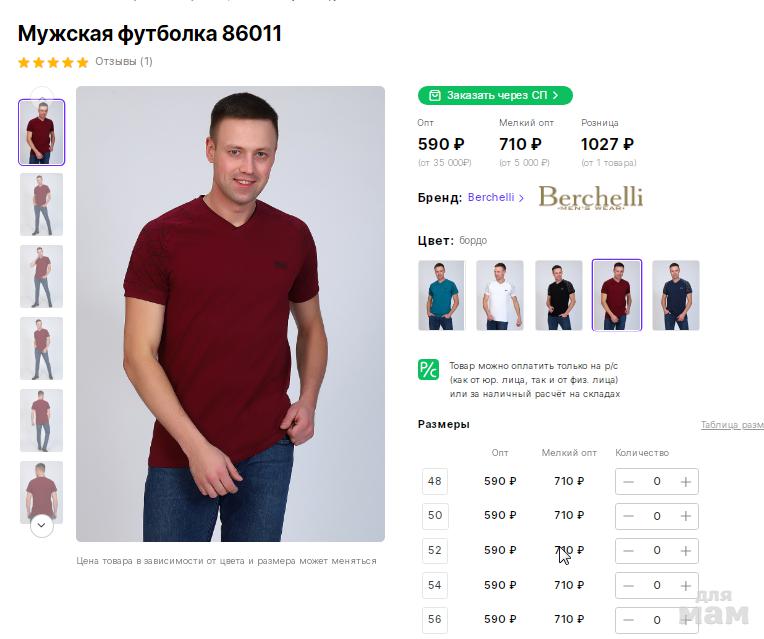Click the Berchelli brand logo
This screenshot has width=764, height=639.
(x=590, y=197)
